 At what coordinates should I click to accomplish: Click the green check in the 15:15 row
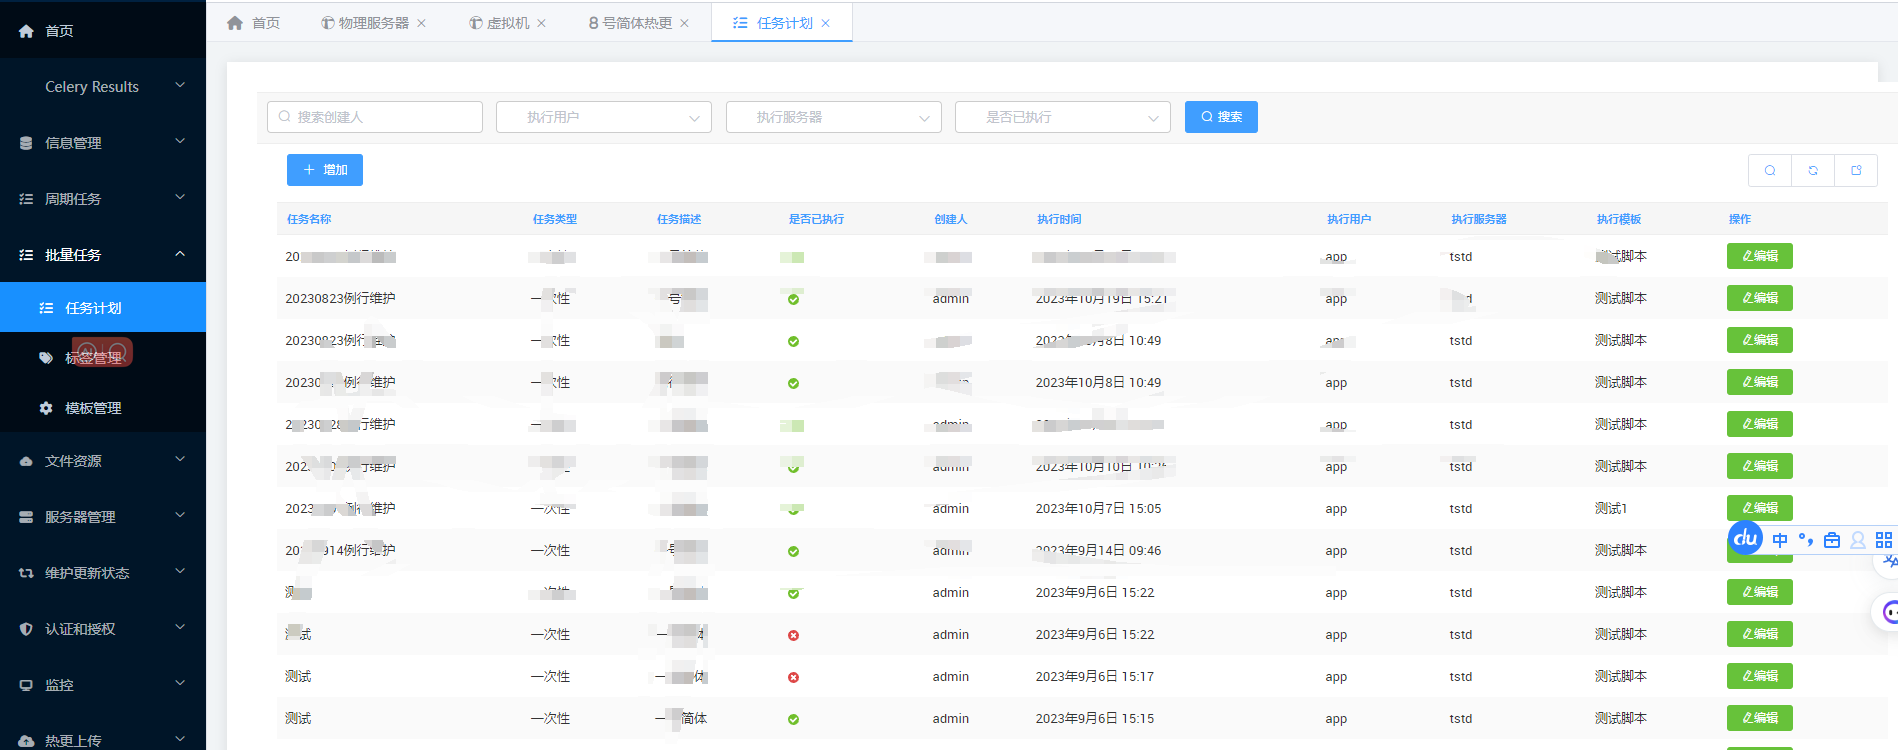point(793,719)
